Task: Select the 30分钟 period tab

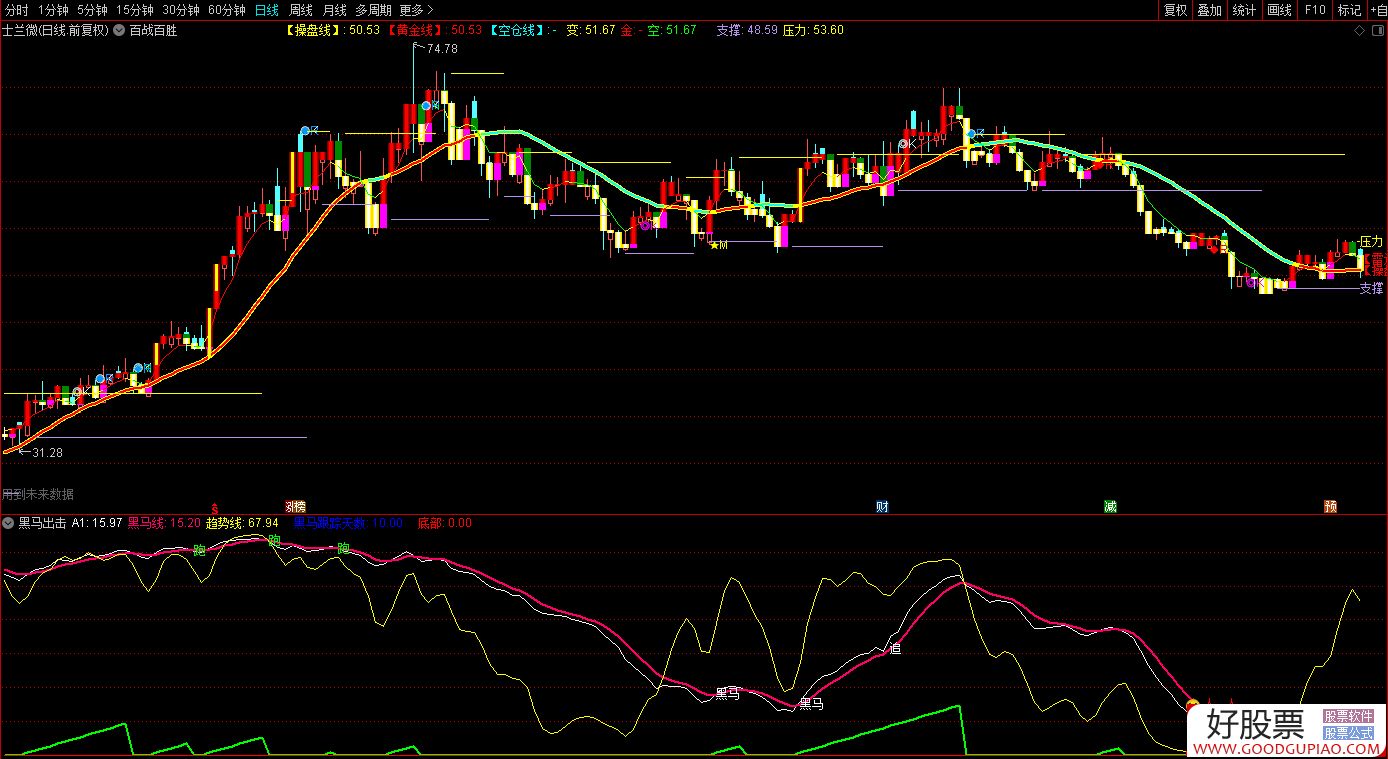Action: (180, 10)
